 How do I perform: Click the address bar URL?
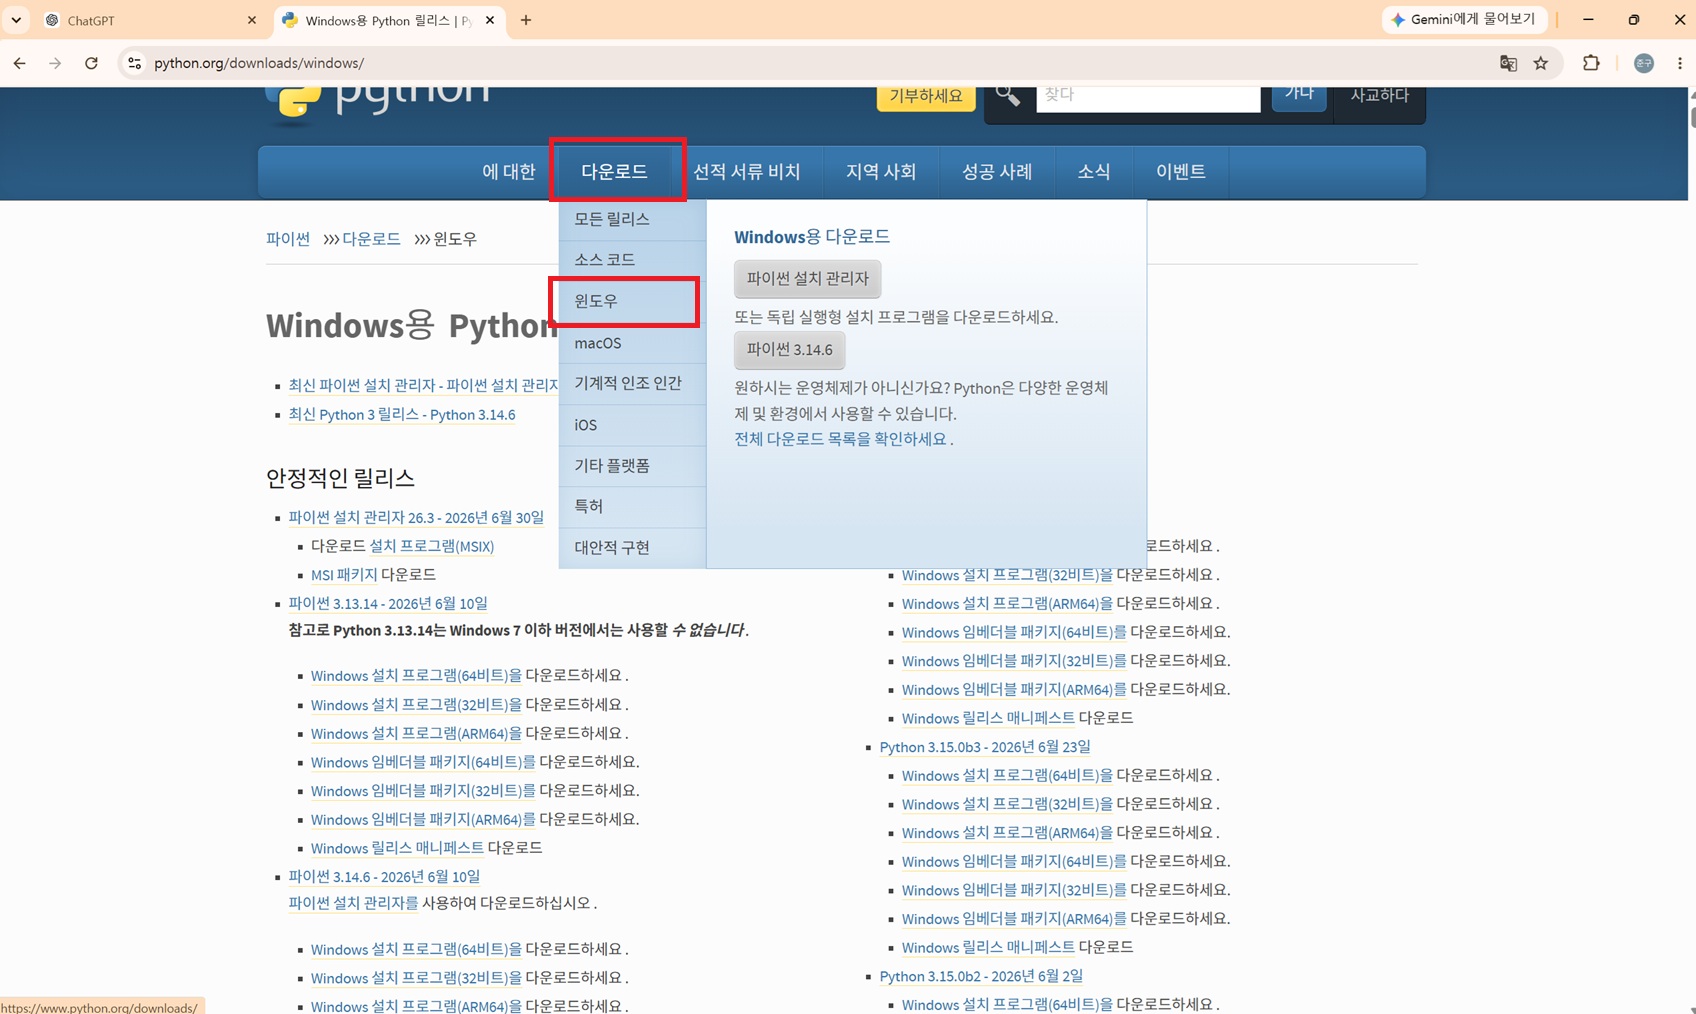click(259, 63)
